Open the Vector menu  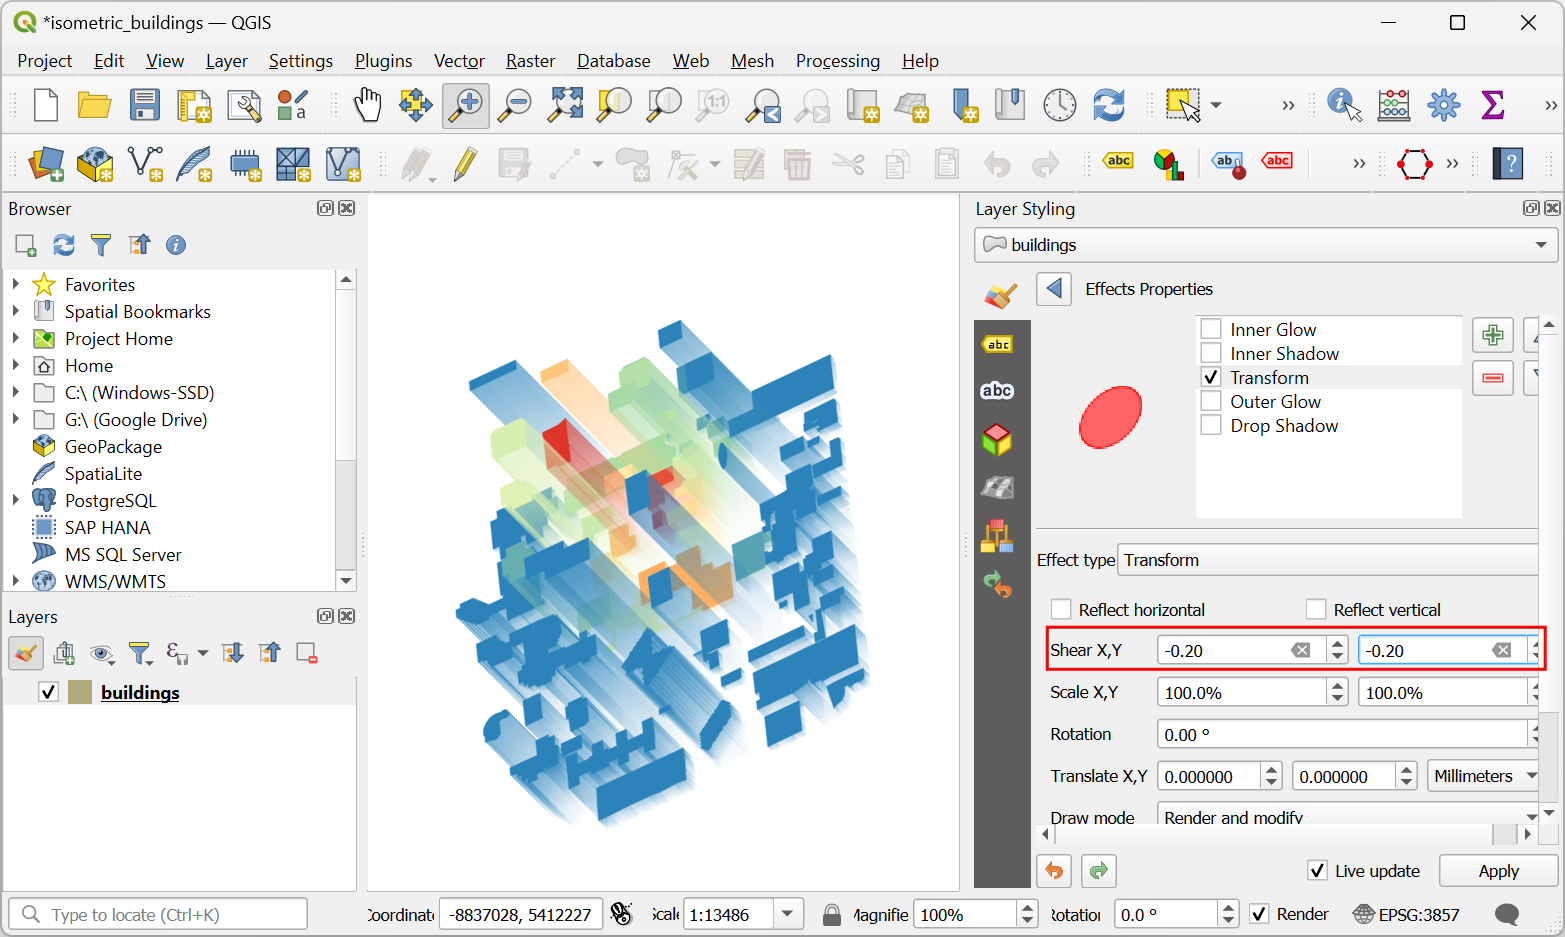[459, 61]
